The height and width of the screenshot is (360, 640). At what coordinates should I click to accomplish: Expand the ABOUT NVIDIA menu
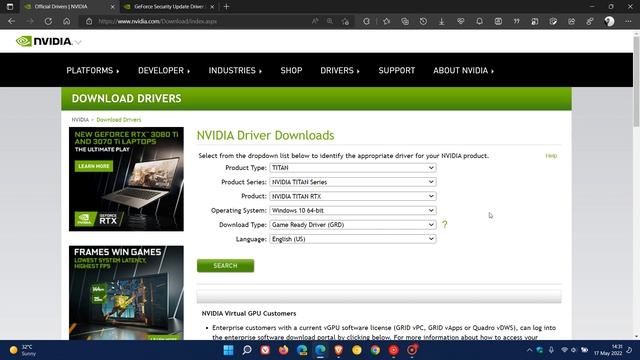click(x=463, y=71)
